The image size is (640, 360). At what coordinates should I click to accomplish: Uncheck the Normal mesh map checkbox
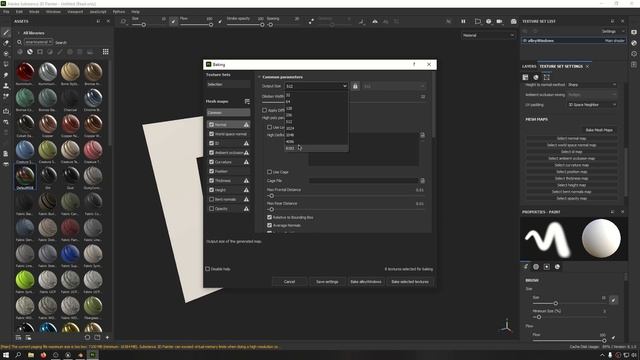click(x=211, y=124)
